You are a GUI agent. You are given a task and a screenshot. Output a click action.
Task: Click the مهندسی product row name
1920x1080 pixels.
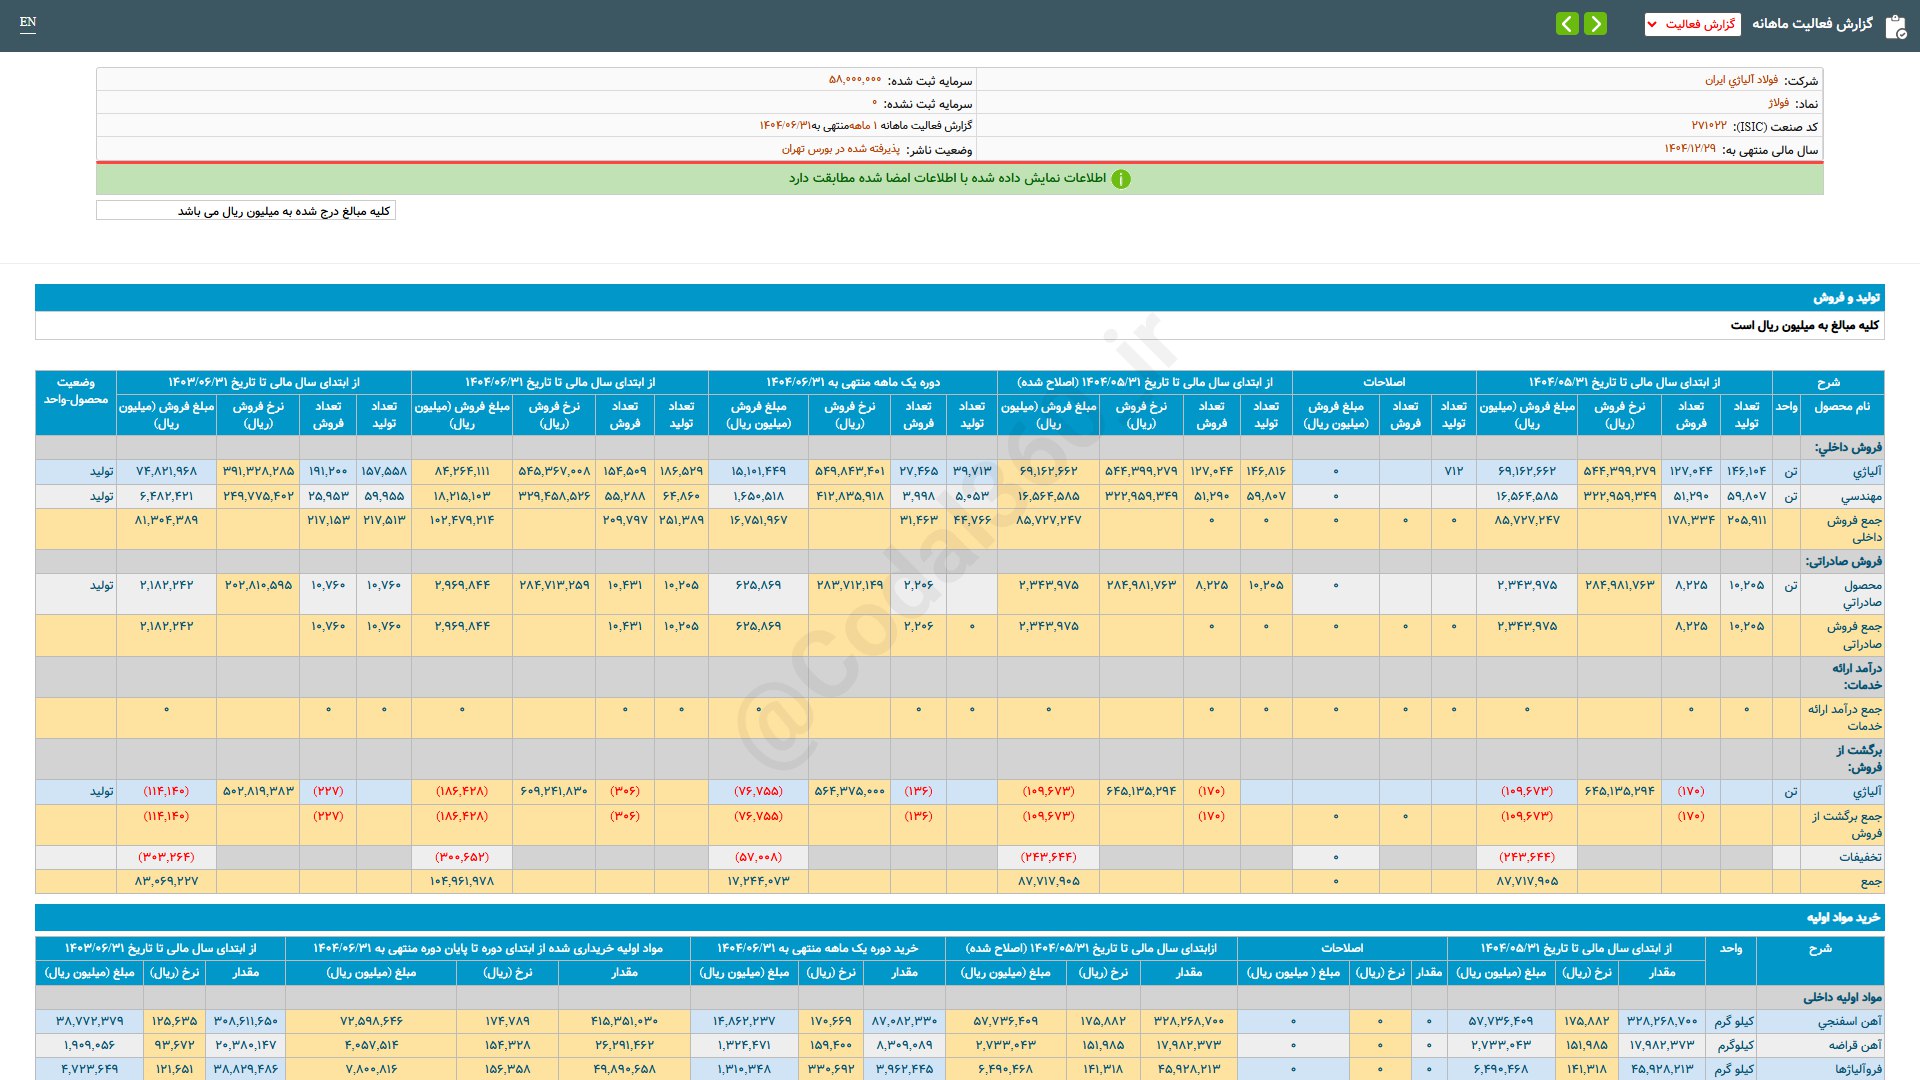click(x=1861, y=496)
